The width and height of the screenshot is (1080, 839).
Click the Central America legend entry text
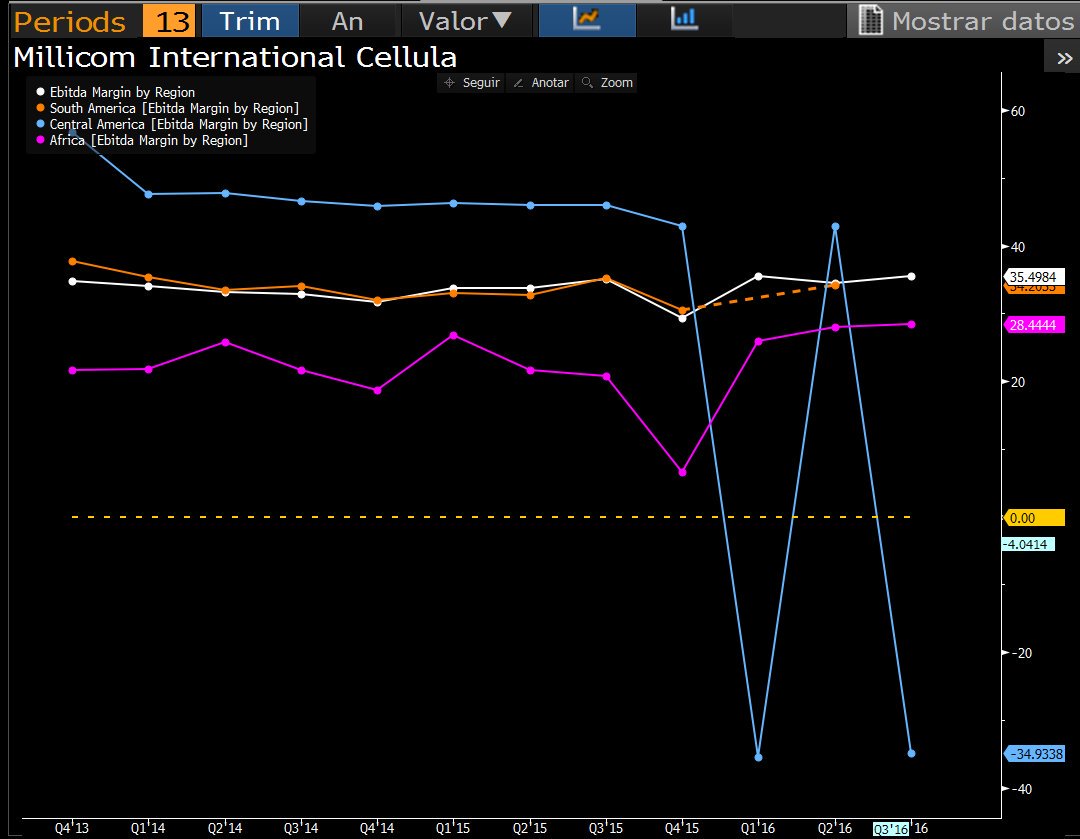pyautogui.click(x=178, y=125)
